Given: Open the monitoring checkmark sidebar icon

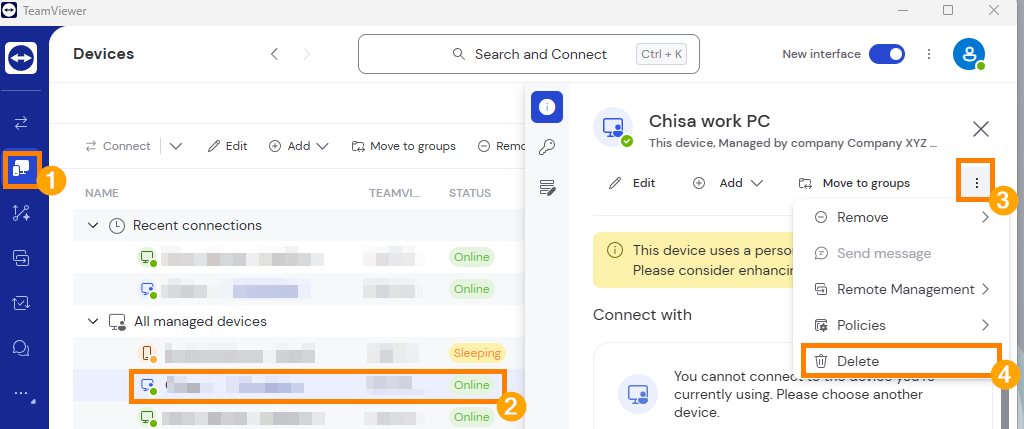Looking at the screenshot, I should [21, 303].
